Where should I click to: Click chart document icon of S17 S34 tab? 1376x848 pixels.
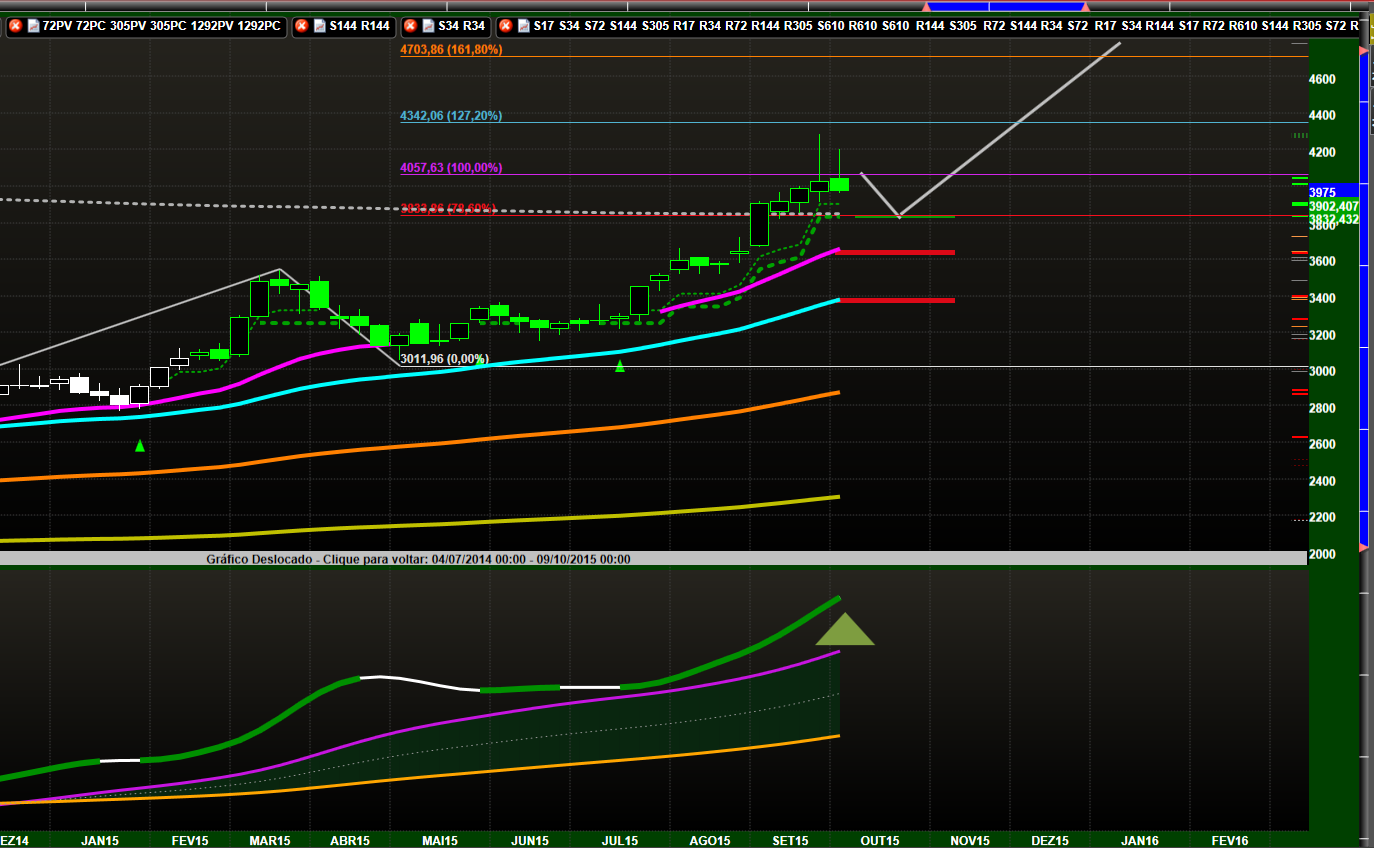[522, 25]
